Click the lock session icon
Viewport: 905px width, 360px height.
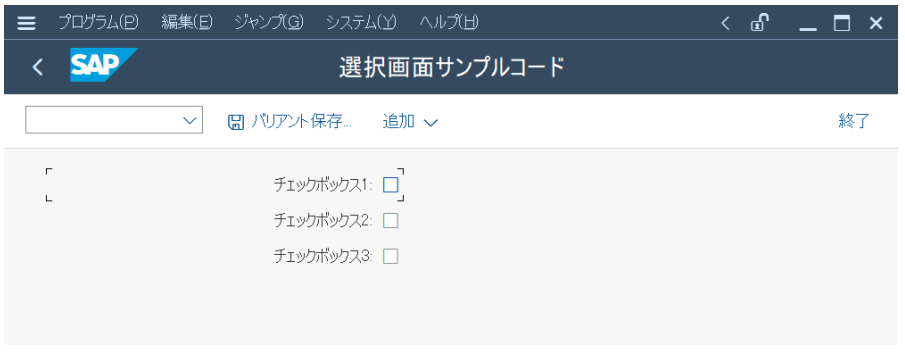click(759, 23)
